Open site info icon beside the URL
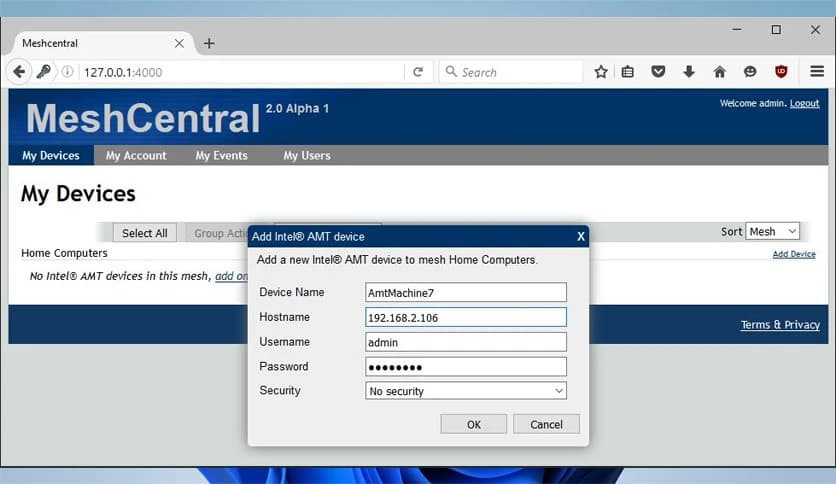This screenshot has width=836, height=484. (67, 71)
